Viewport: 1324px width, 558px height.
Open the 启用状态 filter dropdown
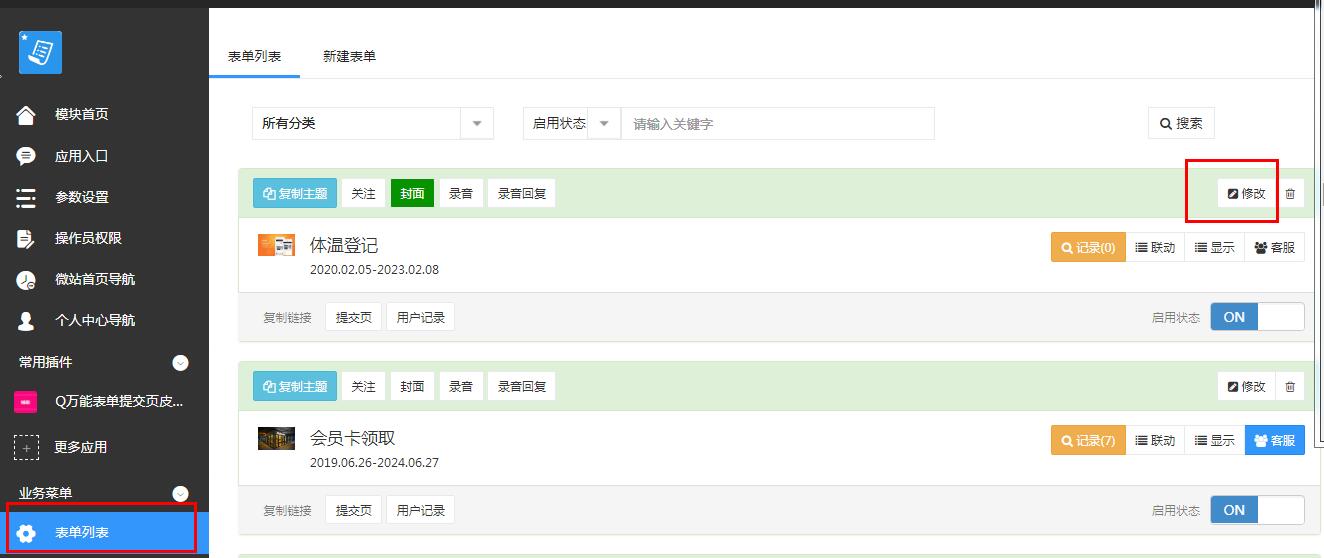point(571,124)
